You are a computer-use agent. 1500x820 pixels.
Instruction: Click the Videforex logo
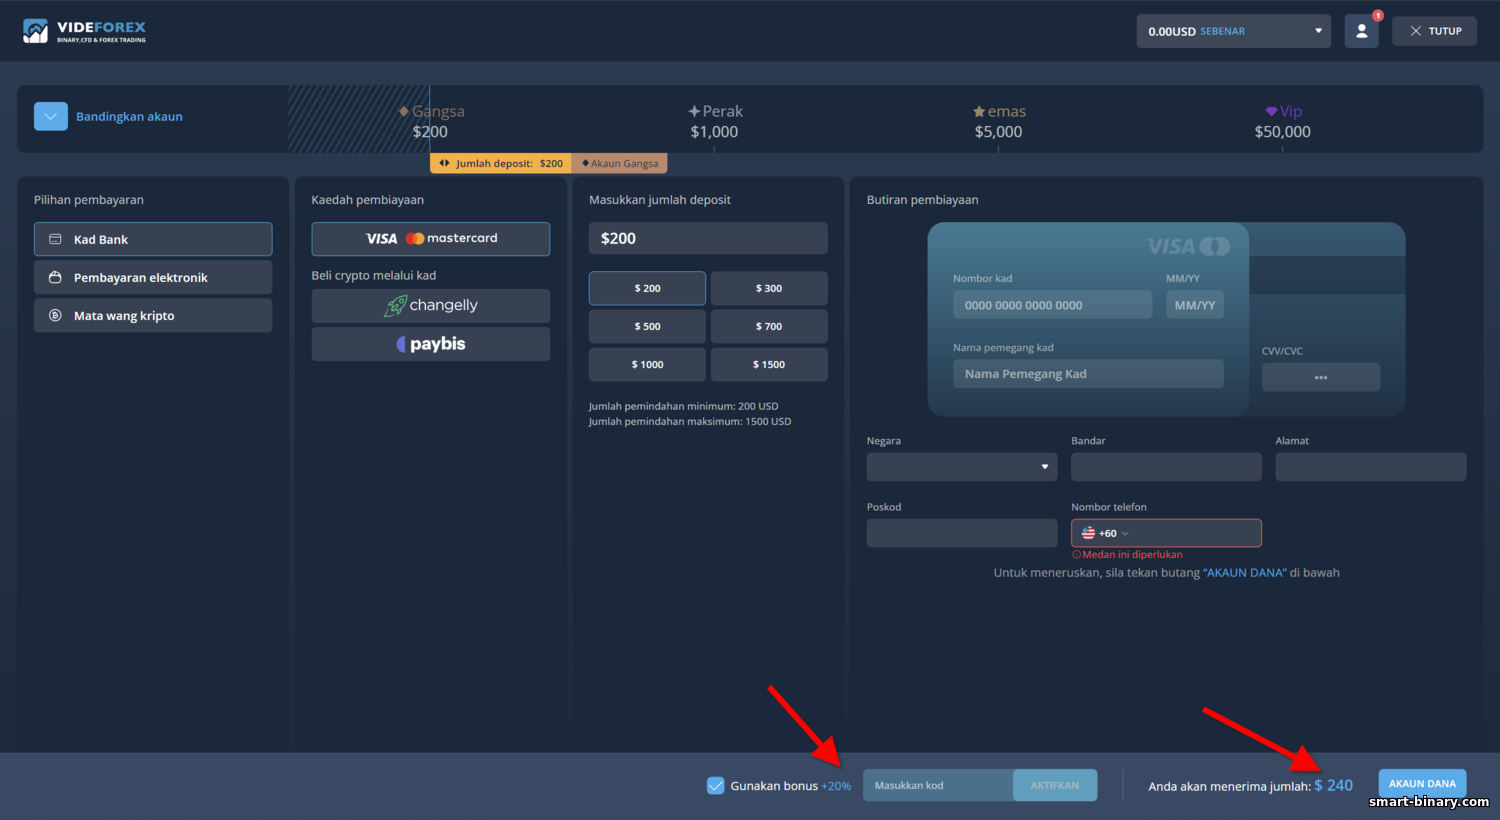click(x=85, y=31)
